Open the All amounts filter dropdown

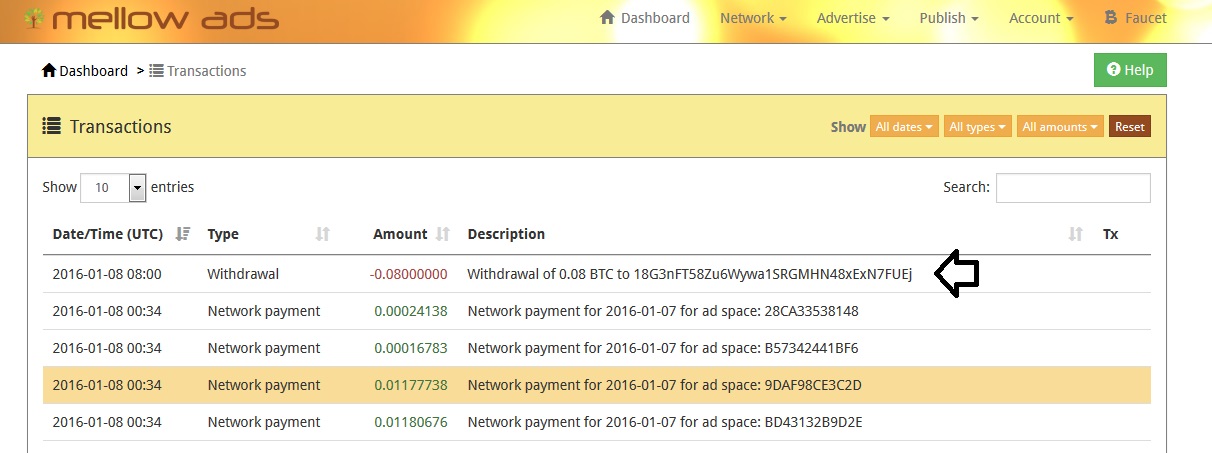click(x=1059, y=127)
